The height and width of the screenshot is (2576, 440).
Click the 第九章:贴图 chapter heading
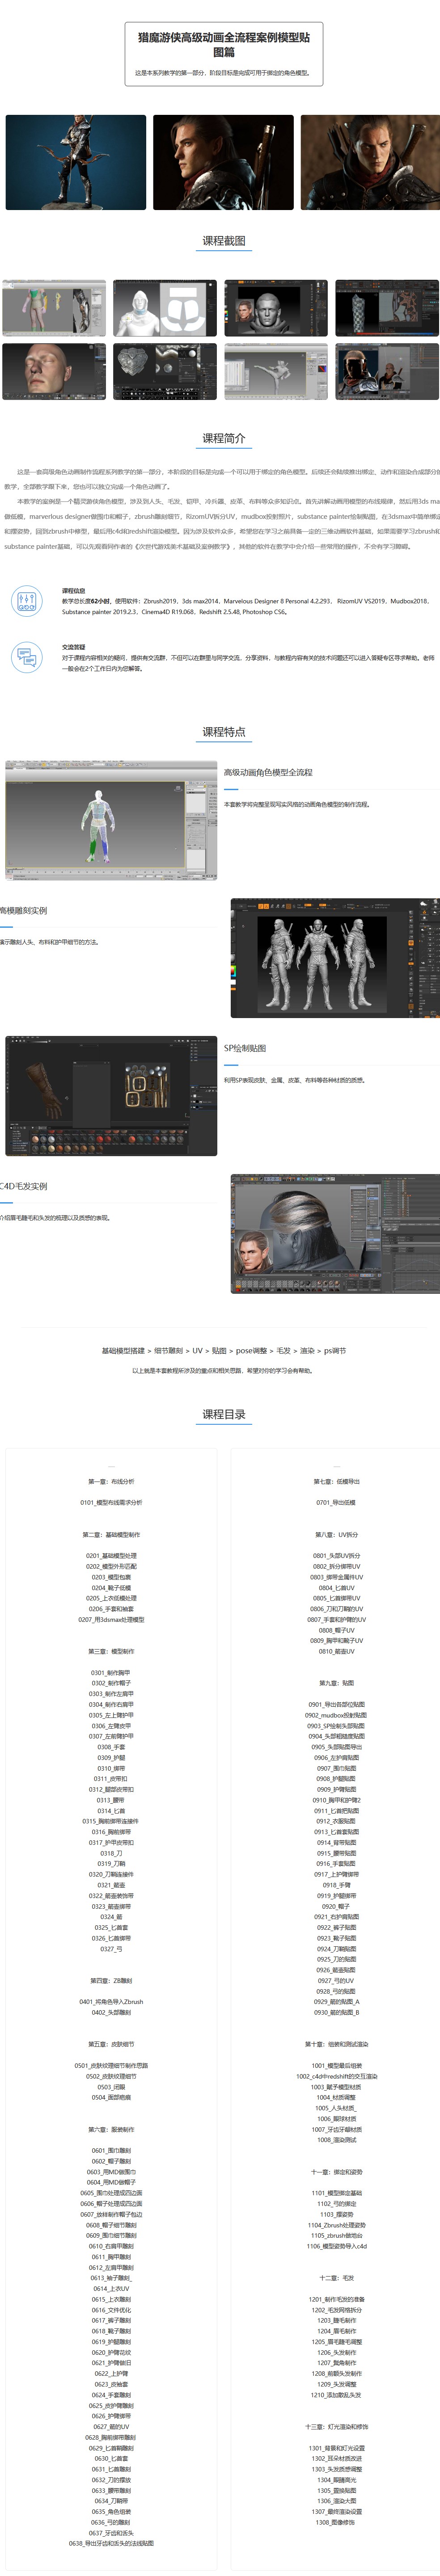pyautogui.click(x=336, y=1683)
